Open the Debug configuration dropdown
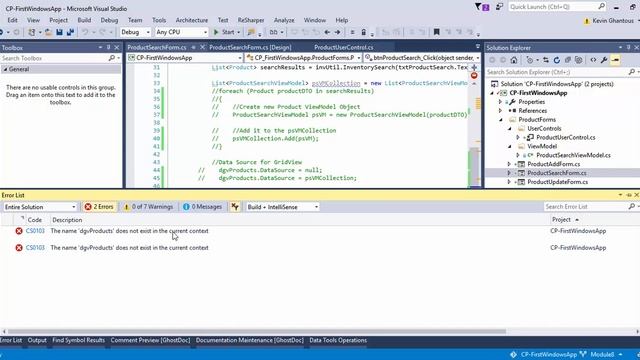Image resolution: width=640 pixels, height=360 pixels. click(136, 32)
